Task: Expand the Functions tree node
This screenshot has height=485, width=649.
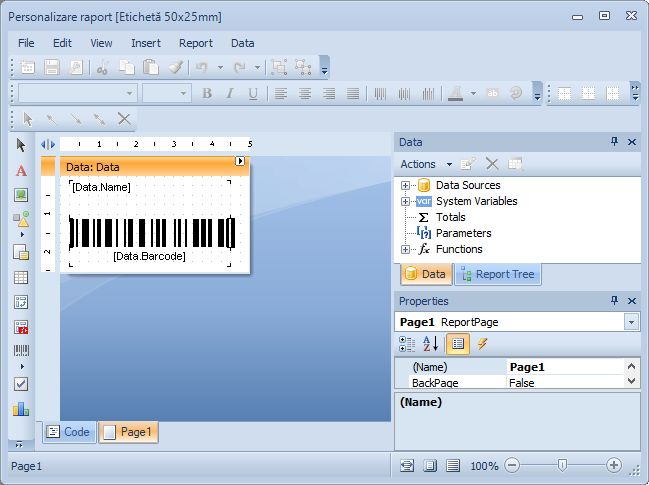Action: point(406,249)
